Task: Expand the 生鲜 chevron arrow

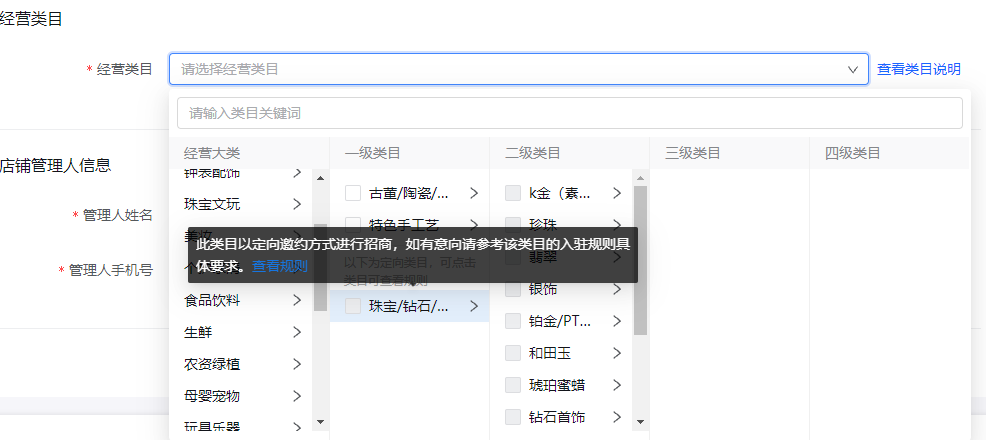Action: pyautogui.click(x=297, y=333)
